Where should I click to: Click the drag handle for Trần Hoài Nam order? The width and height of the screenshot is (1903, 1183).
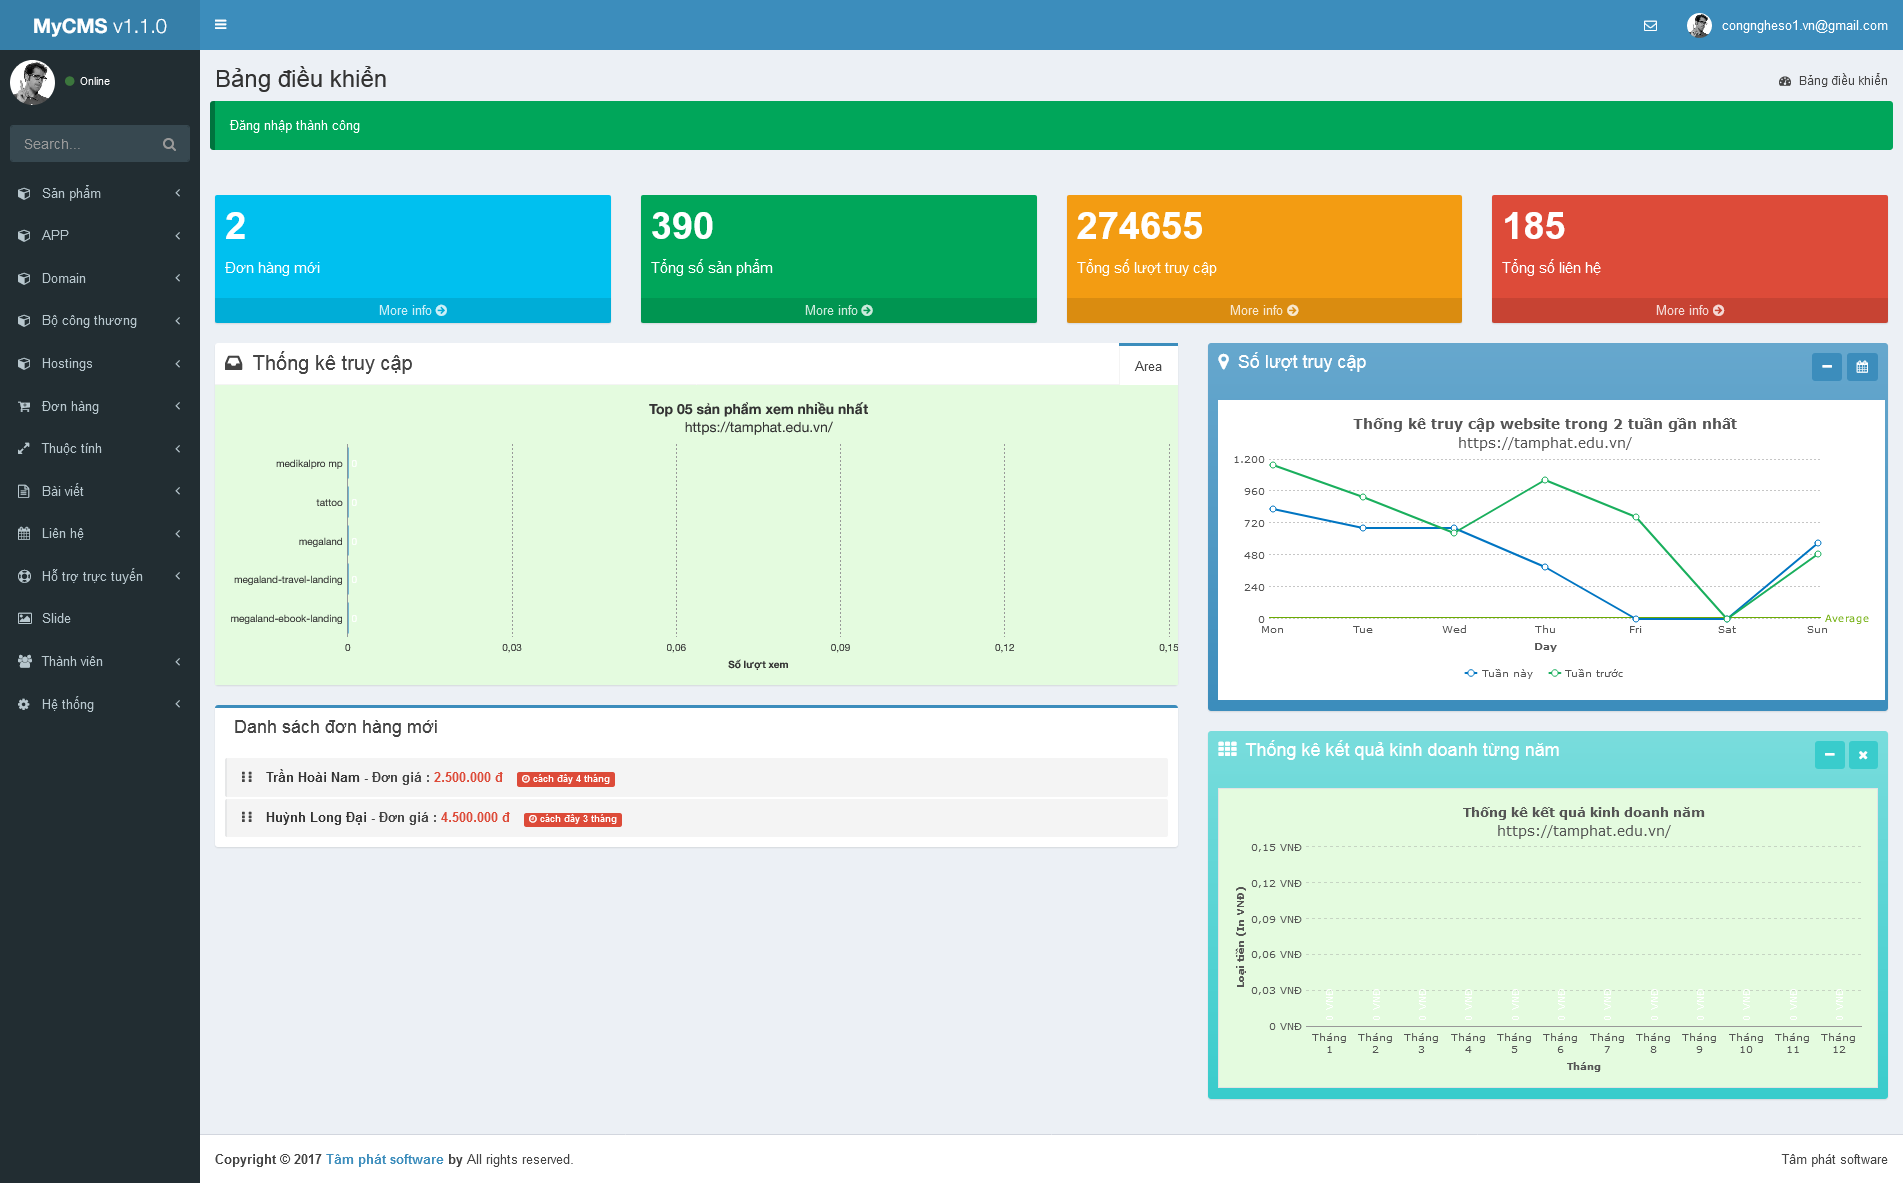point(247,777)
